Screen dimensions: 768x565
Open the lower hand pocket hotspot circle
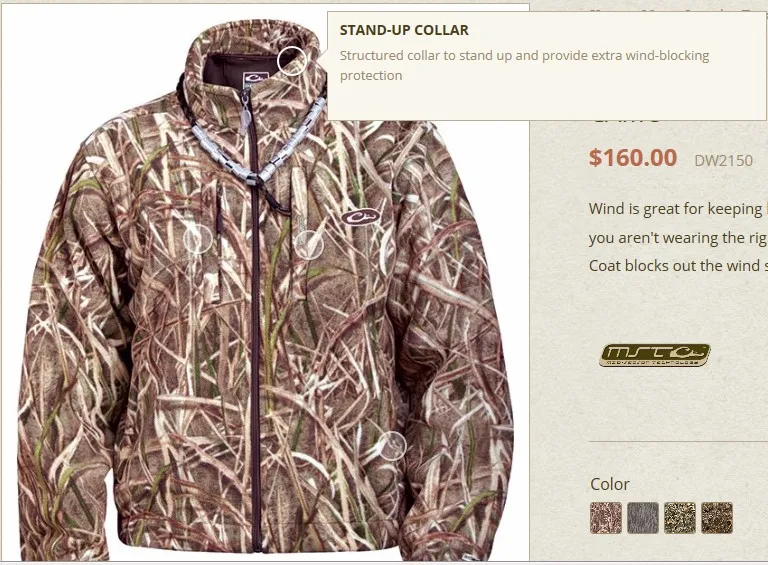(391, 446)
